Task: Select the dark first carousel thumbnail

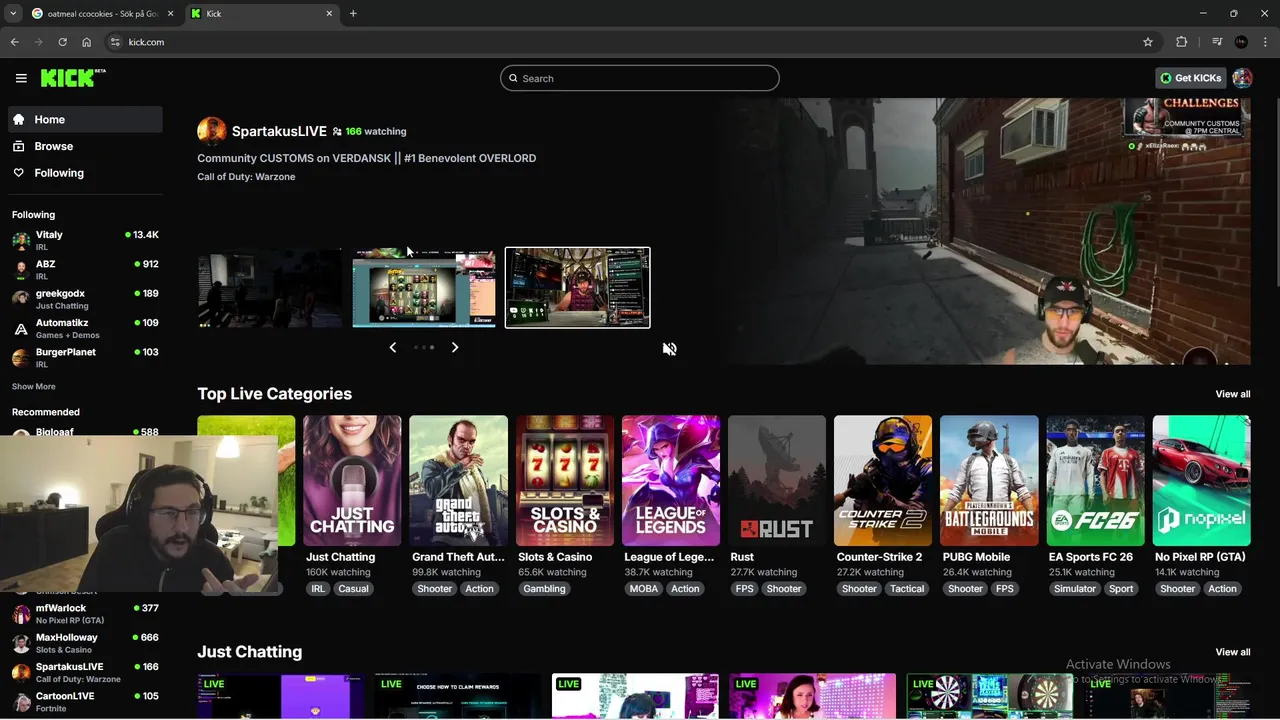Action: [x=270, y=288]
